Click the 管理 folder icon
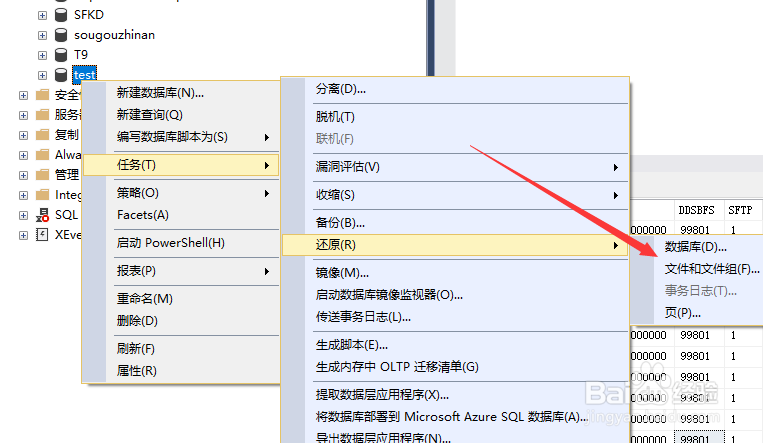Viewport: 763px width, 443px height. click(43, 175)
